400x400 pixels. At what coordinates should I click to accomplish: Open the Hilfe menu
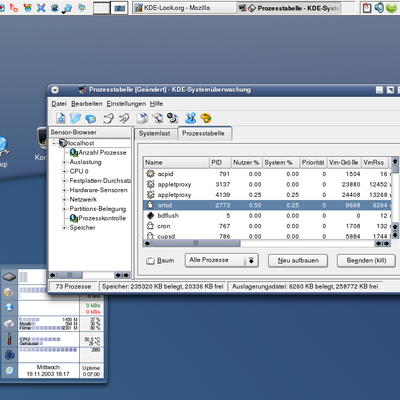click(x=156, y=104)
